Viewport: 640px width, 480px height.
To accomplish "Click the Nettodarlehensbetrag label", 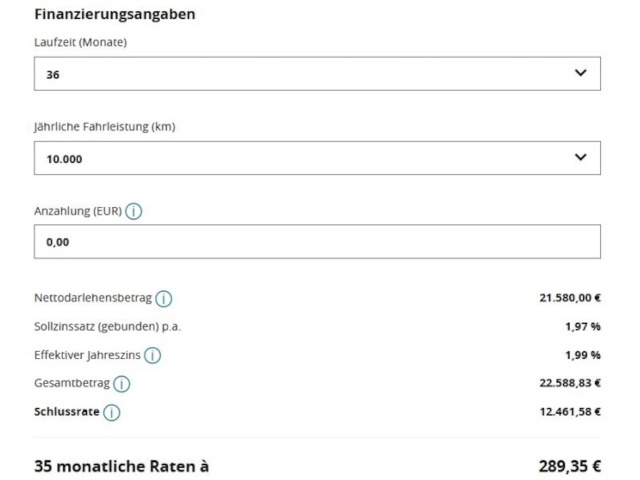I will 93,298.
